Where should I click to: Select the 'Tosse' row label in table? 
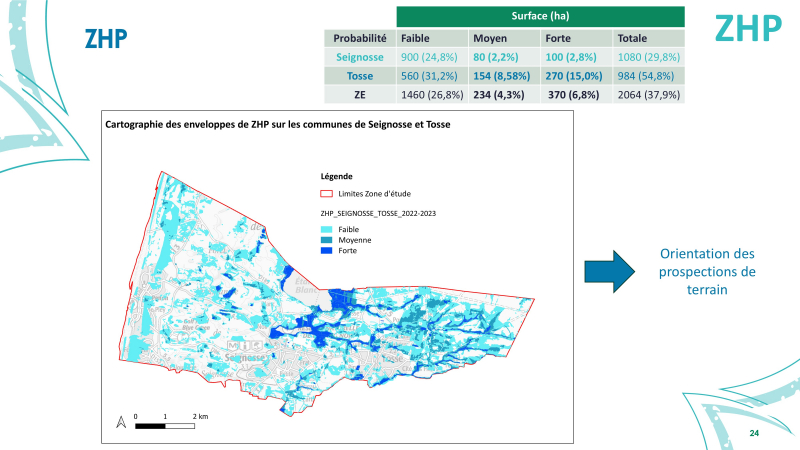(359, 75)
